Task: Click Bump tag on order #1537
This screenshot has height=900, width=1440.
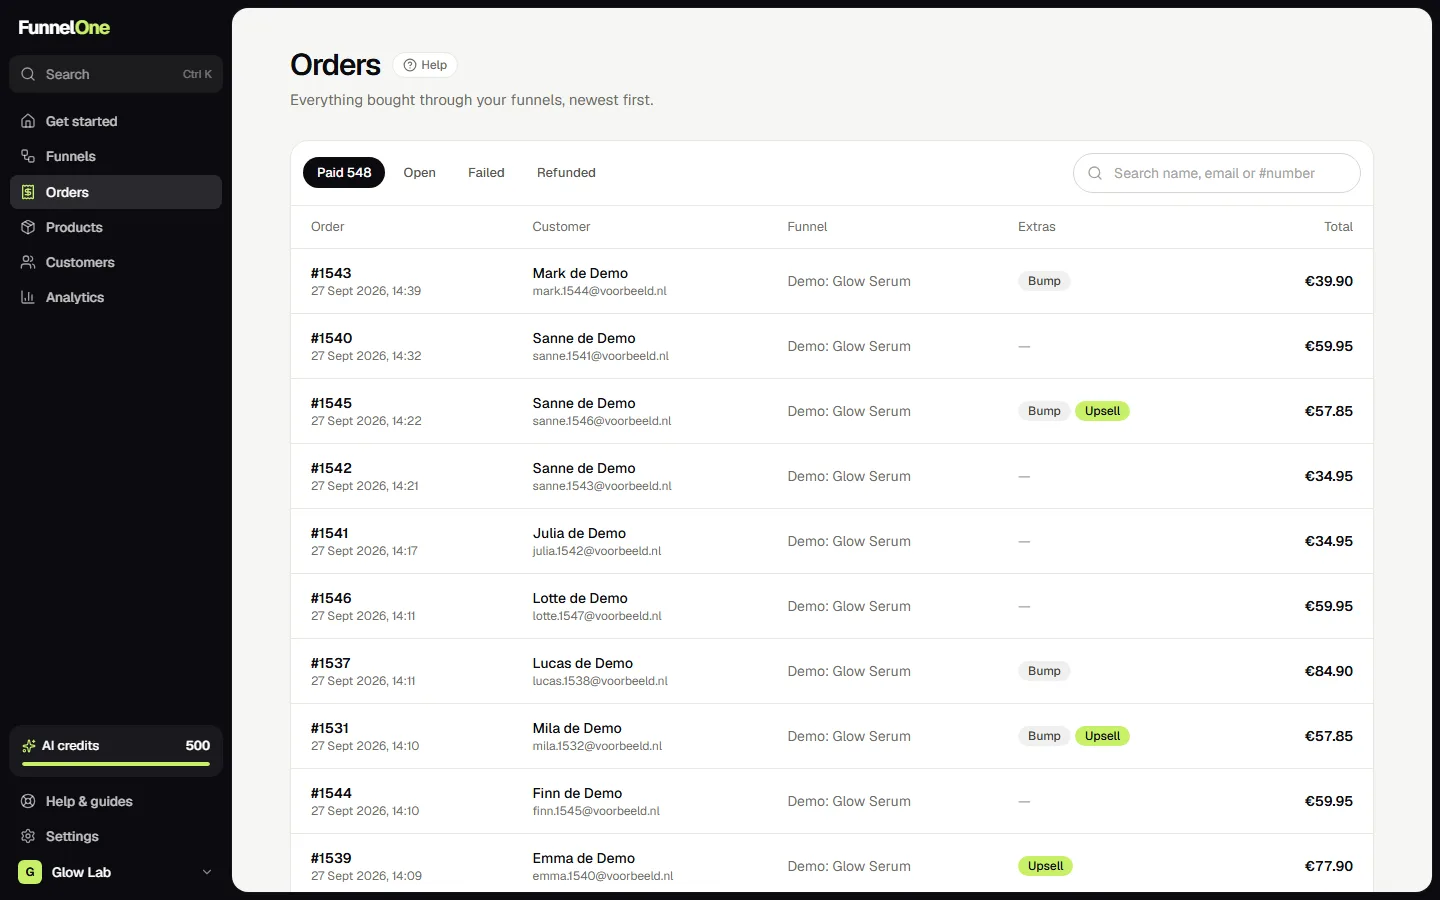Action: (1044, 671)
